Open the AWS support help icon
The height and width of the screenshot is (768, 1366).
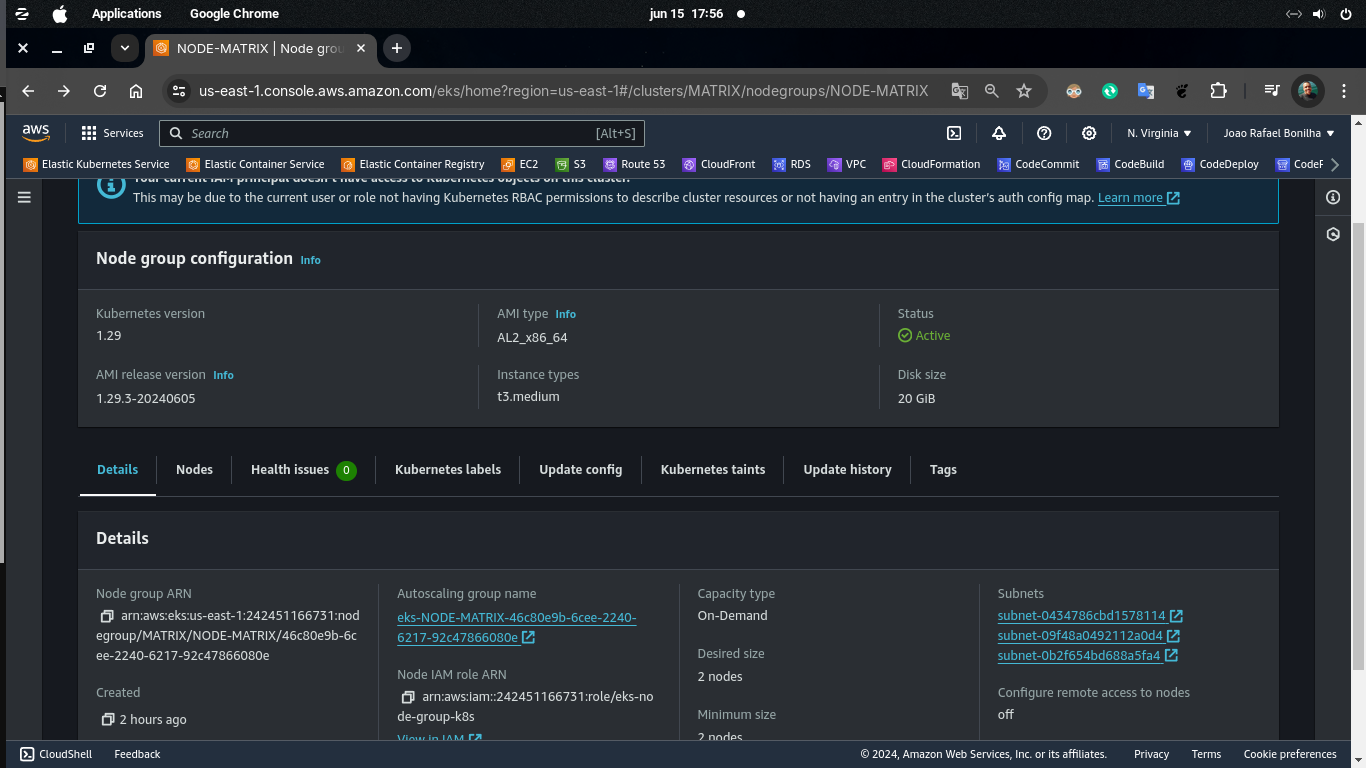[x=1044, y=133]
